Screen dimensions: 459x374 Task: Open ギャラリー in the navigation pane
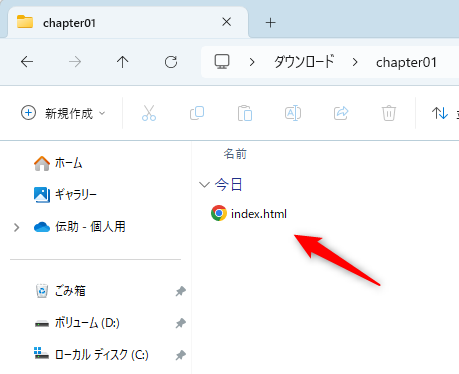coord(65,195)
